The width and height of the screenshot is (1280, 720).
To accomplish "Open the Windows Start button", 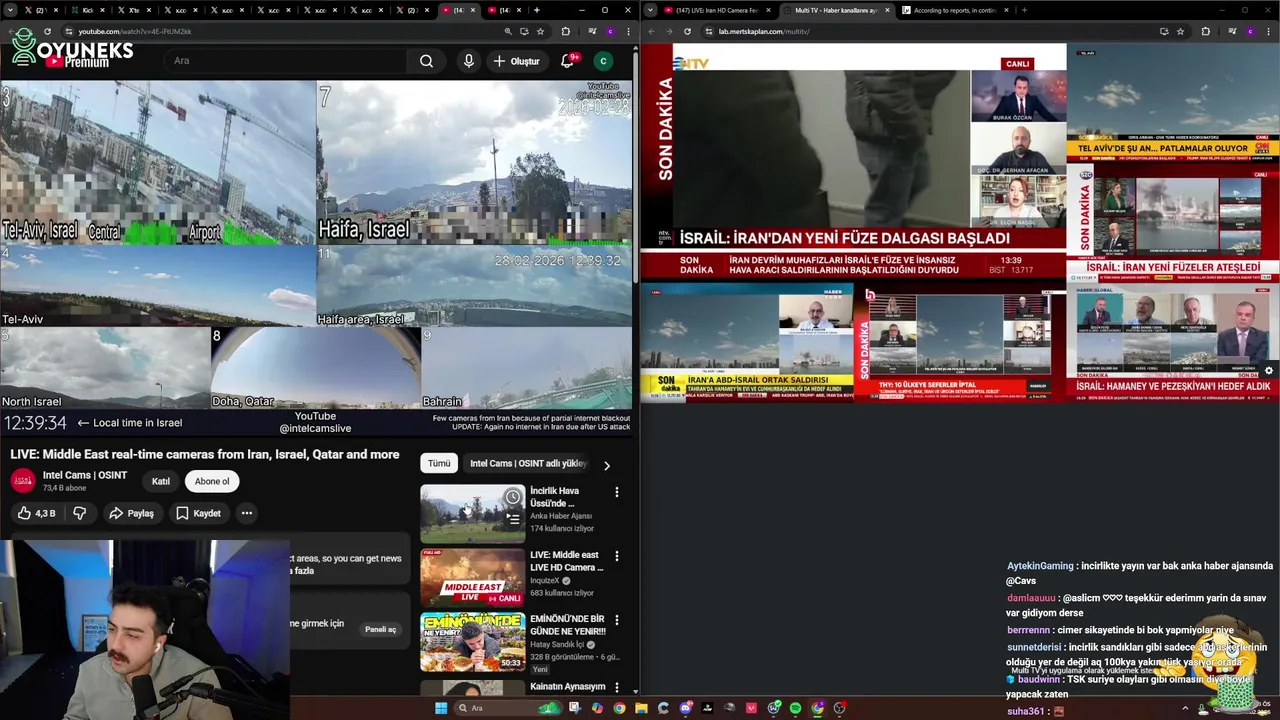I will tap(441, 708).
